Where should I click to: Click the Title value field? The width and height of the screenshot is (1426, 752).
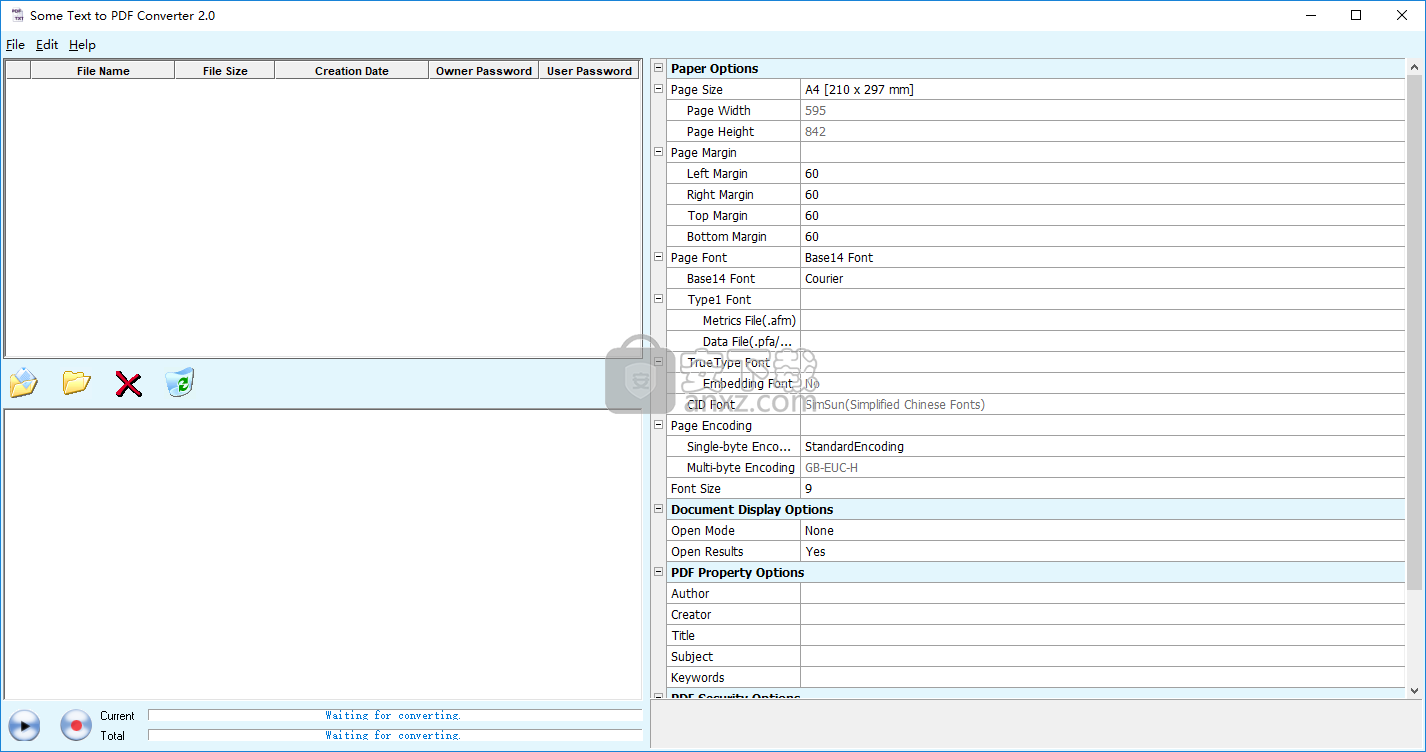click(x=1103, y=635)
